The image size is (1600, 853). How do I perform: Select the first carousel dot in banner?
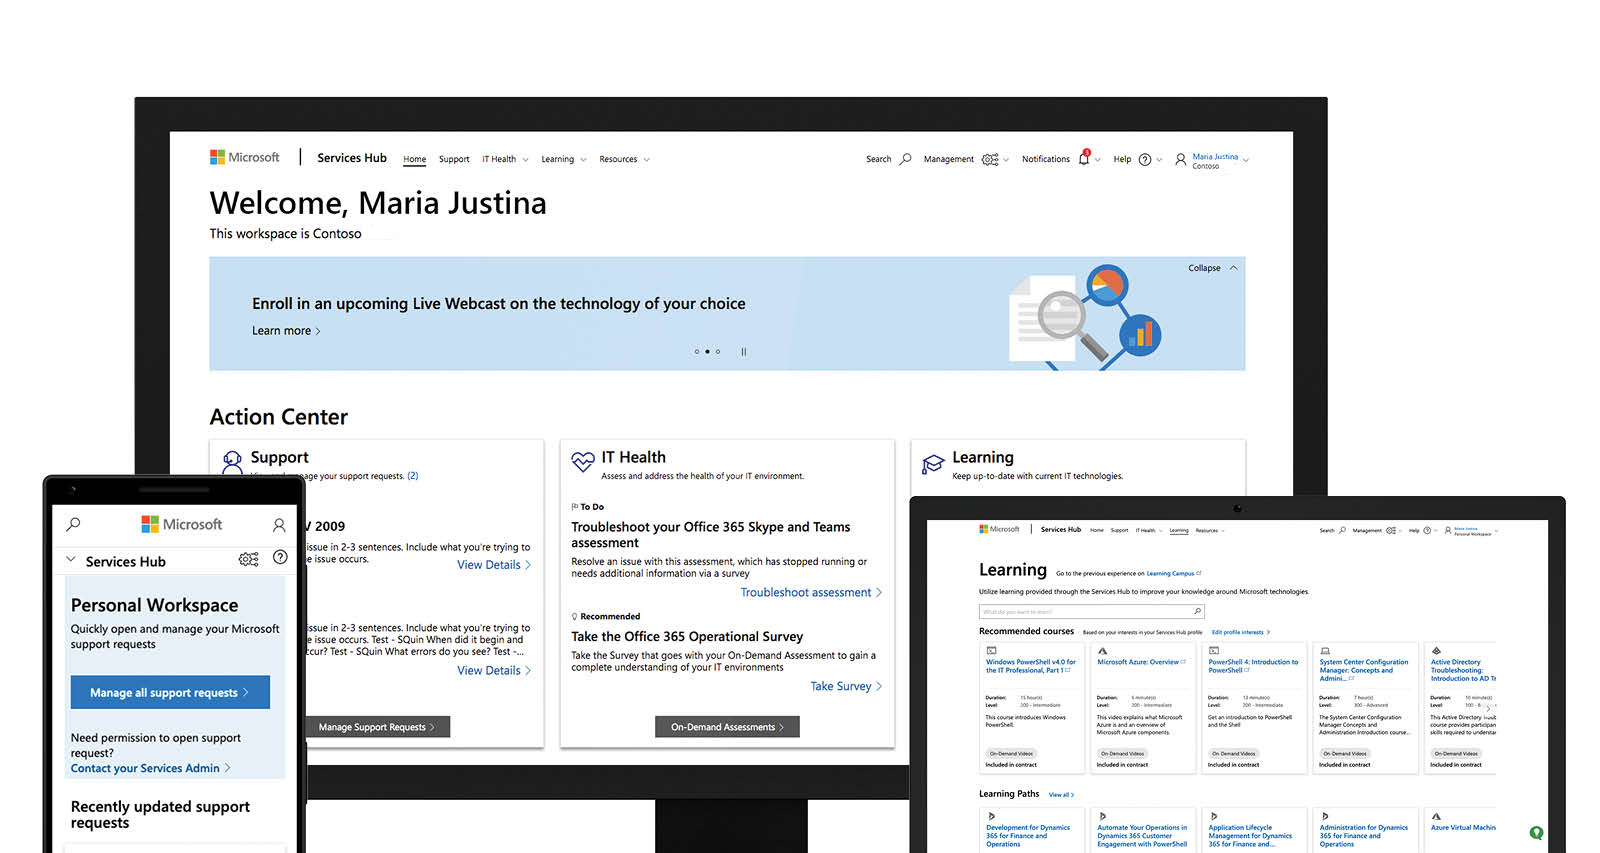696,352
